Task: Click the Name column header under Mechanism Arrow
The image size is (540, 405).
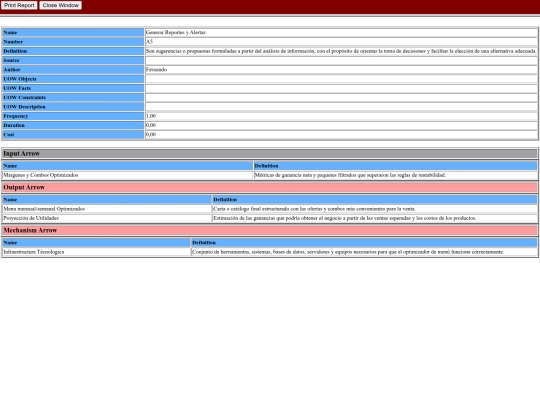Action: (96, 243)
